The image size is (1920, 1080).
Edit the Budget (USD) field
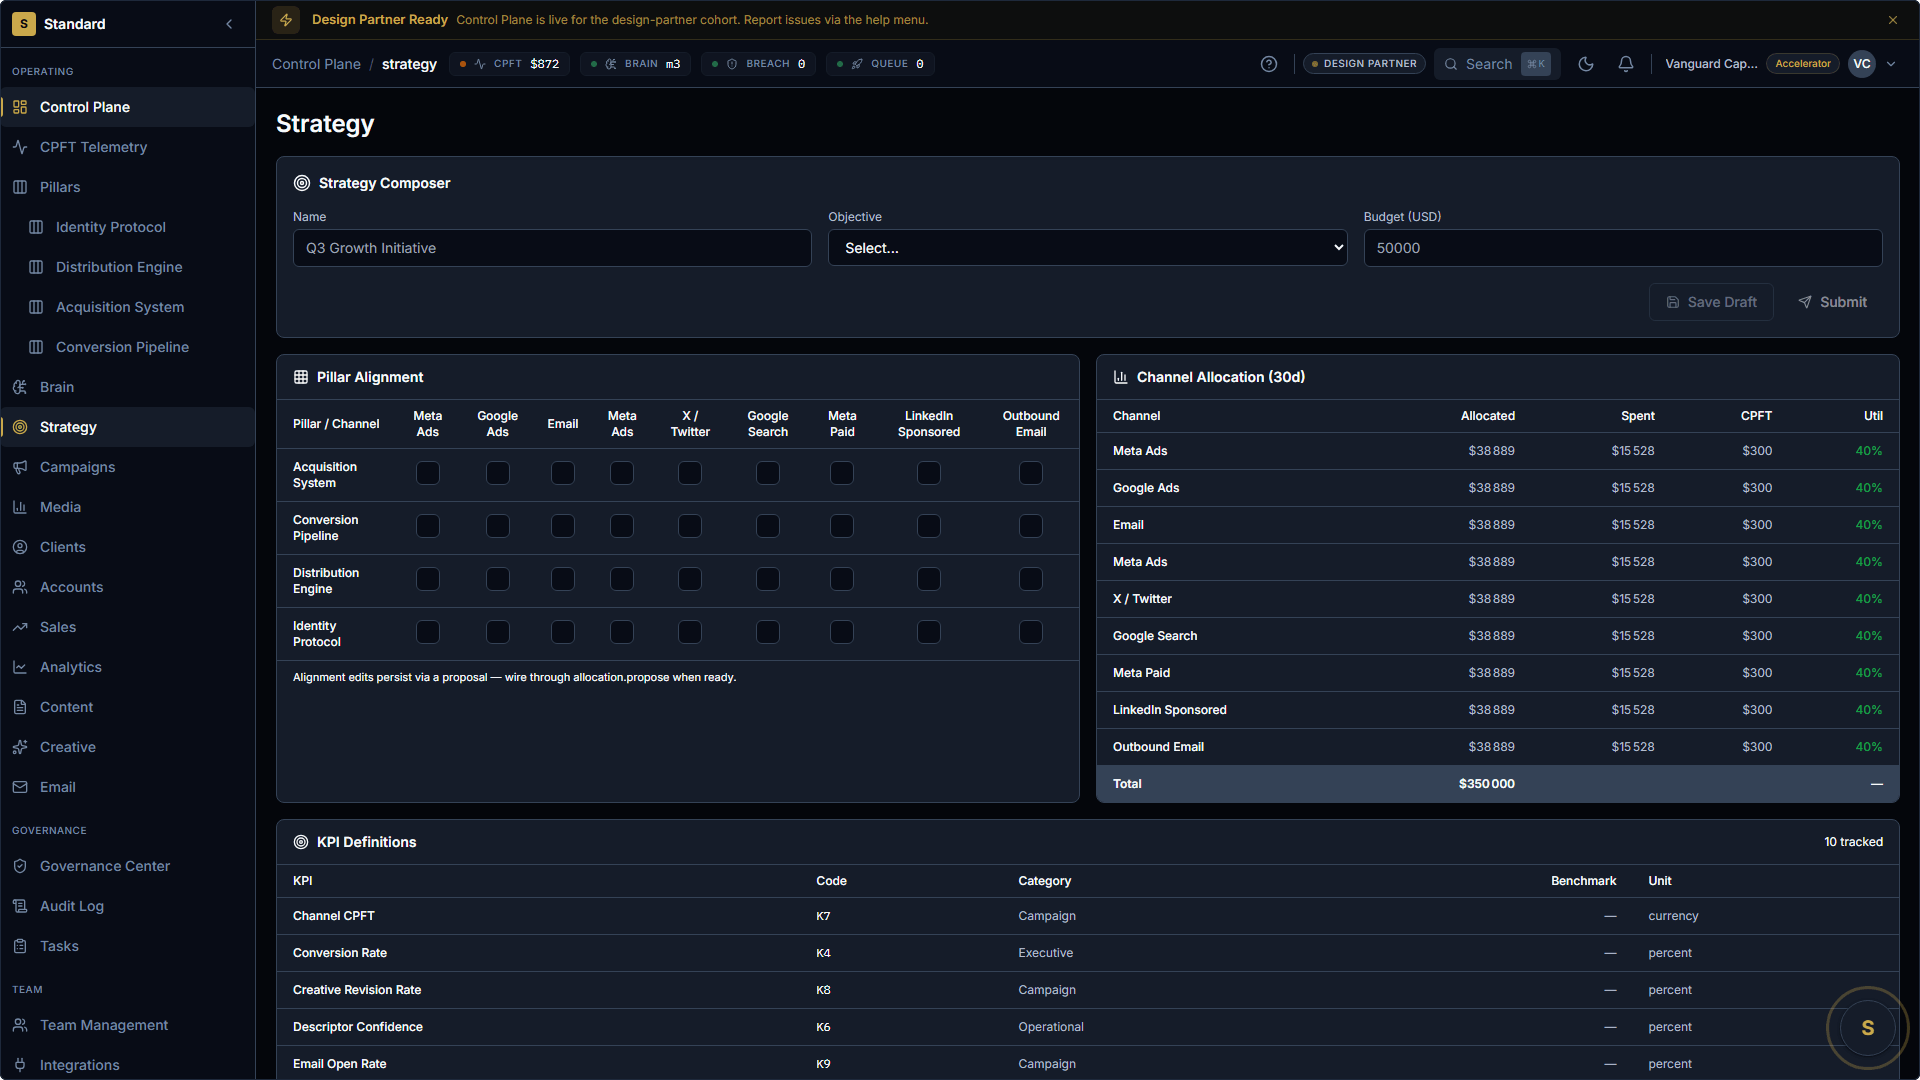pyautogui.click(x=1623, y=248)
